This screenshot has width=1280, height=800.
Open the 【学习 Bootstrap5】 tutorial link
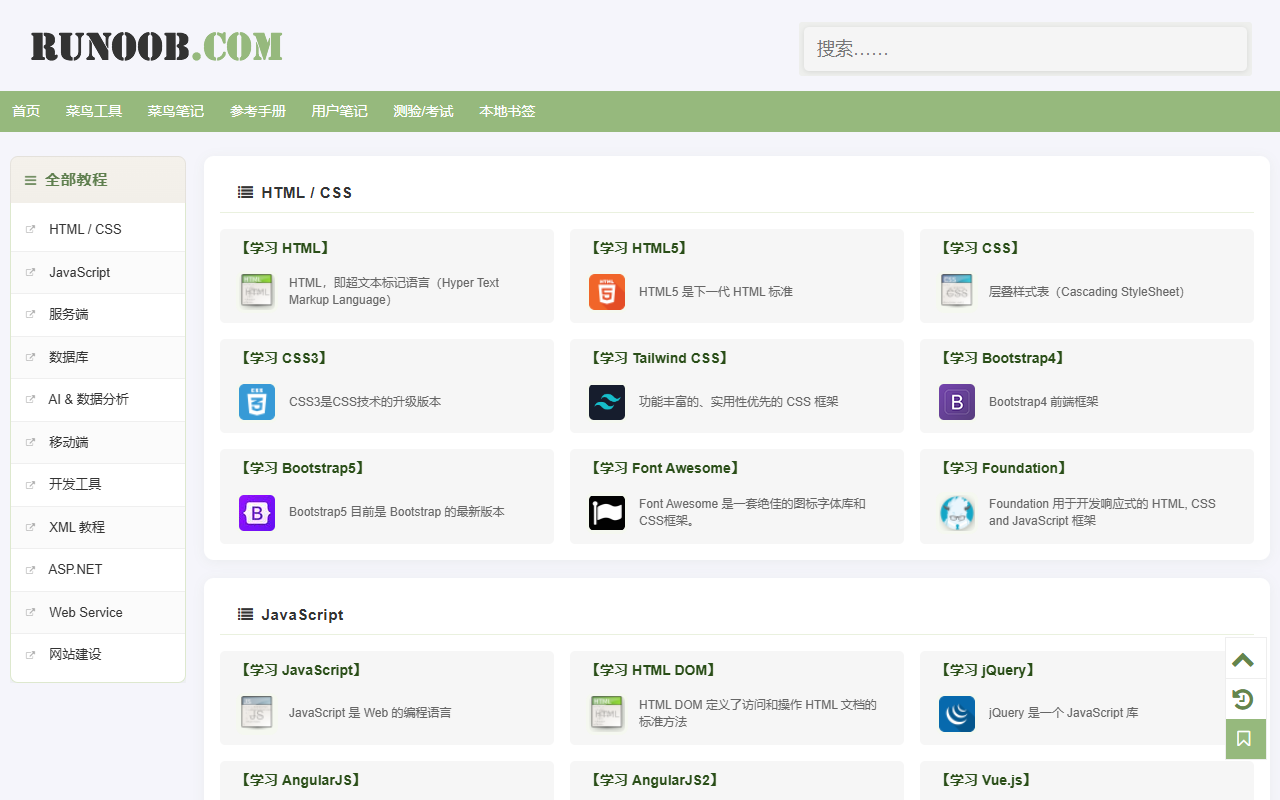302,468
